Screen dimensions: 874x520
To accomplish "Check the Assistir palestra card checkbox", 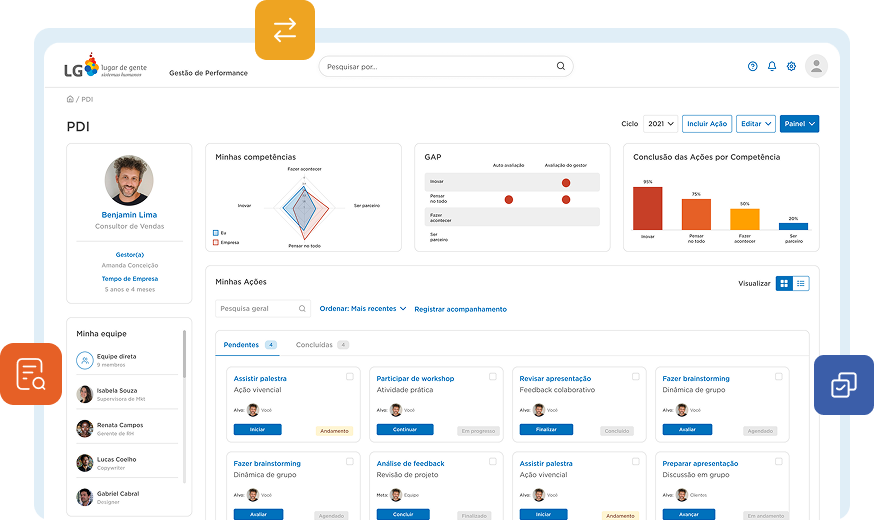I will (x=350, y=377).
